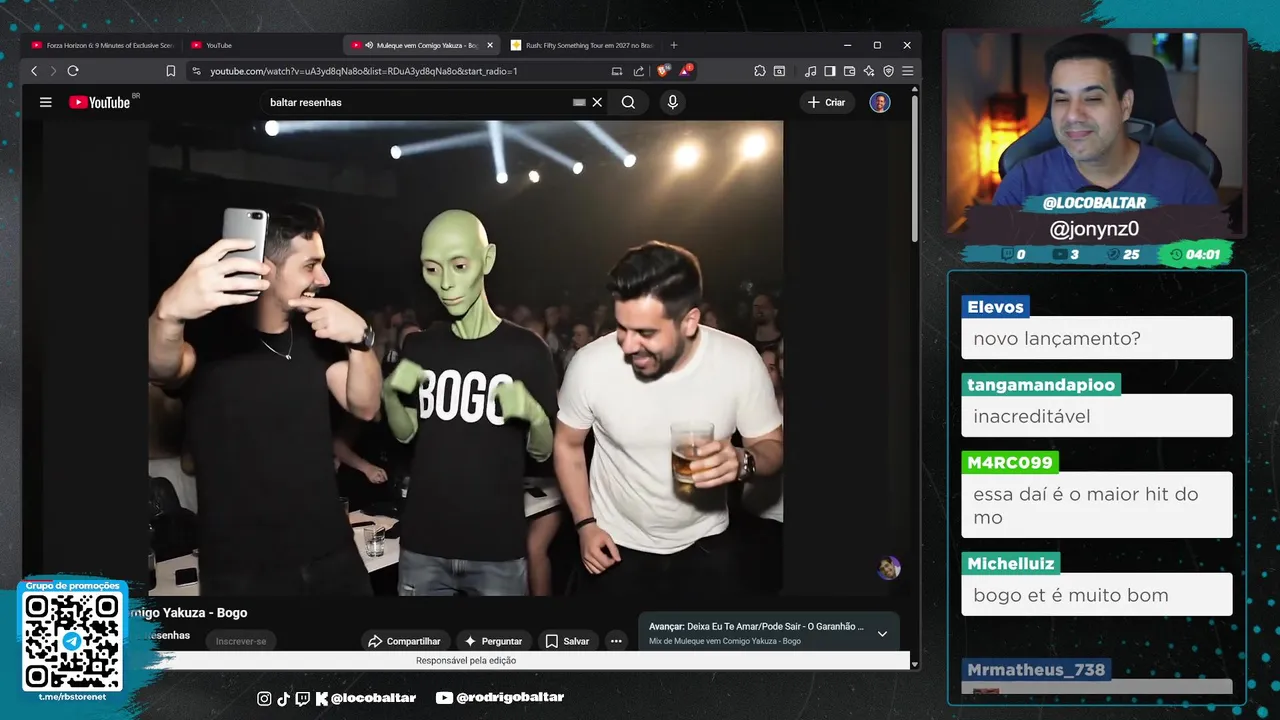Screen dimensions: 1280x720
Task: Open the Brave Shields lion icon
Action: 664,71
